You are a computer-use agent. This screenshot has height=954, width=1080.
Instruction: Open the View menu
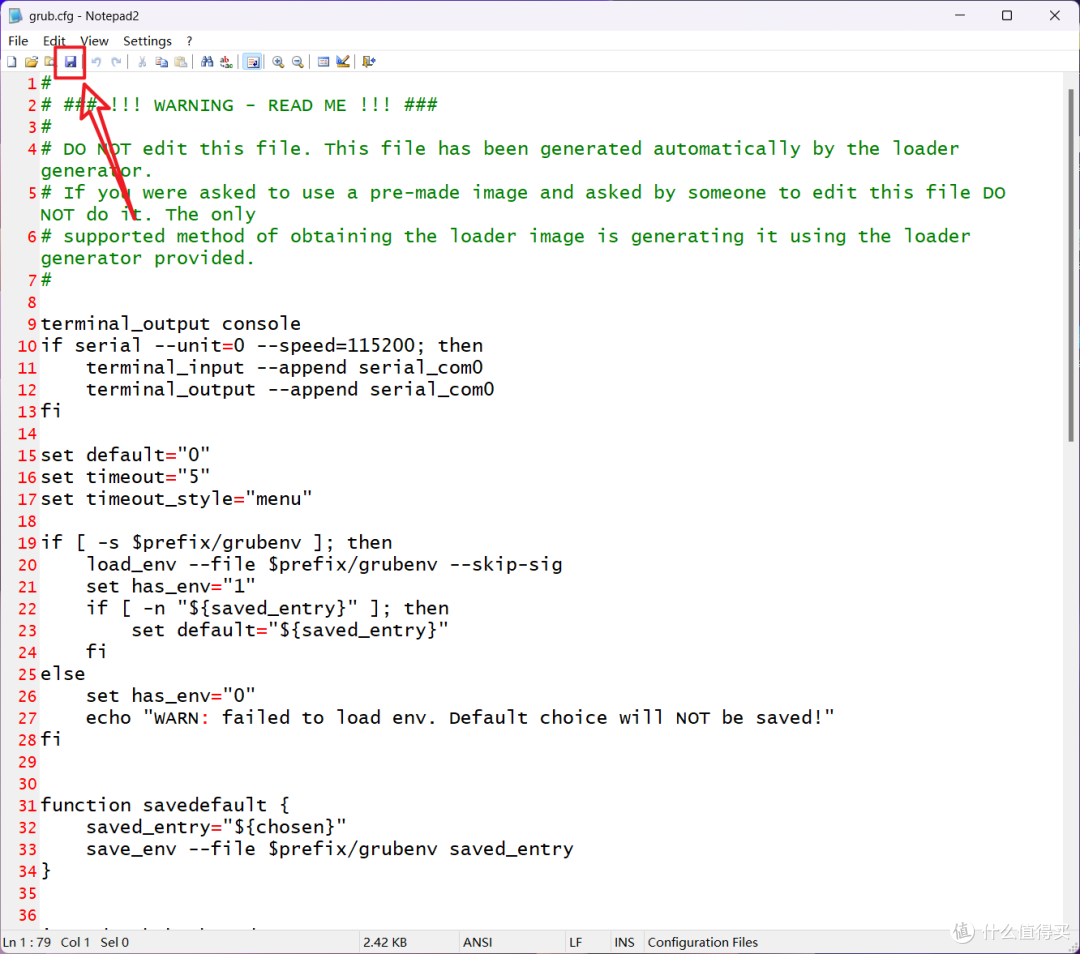point(94,41)
